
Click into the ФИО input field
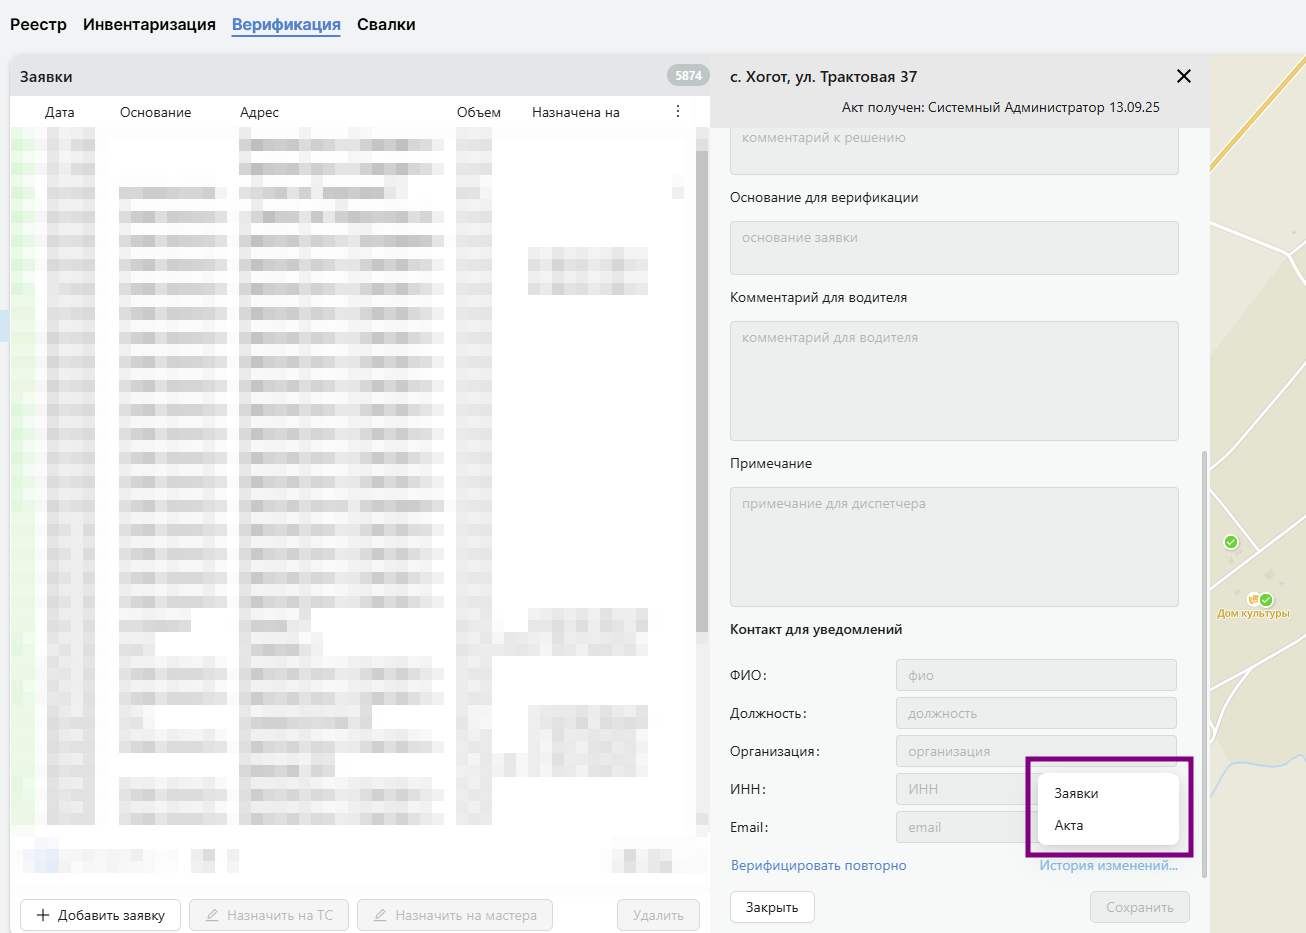[1035, 675]
